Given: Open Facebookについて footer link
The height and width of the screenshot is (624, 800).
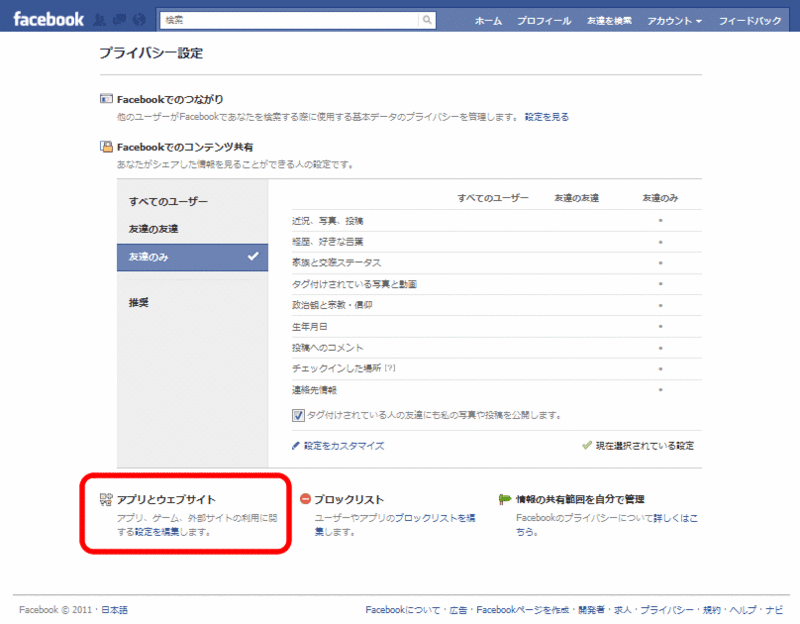Looking at the screenshot, I should click(x=403, y=610).
